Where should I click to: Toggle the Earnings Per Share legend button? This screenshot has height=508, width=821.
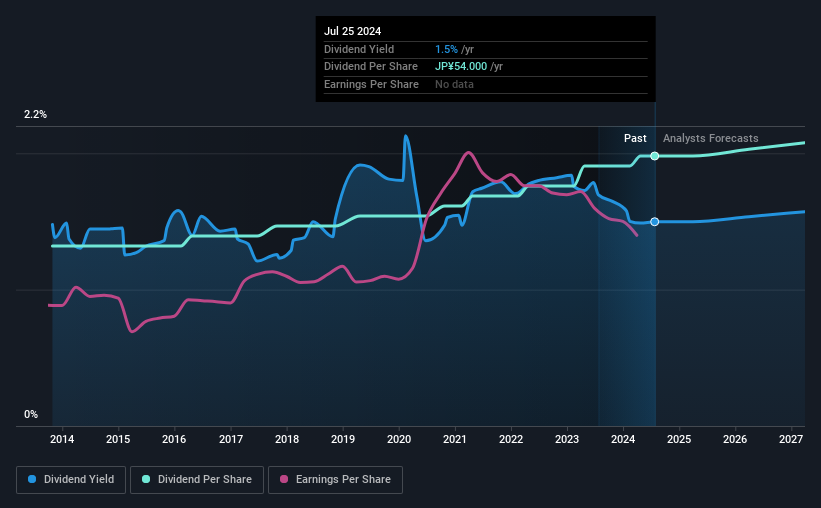pyautogui.click(x=335, y=480)
